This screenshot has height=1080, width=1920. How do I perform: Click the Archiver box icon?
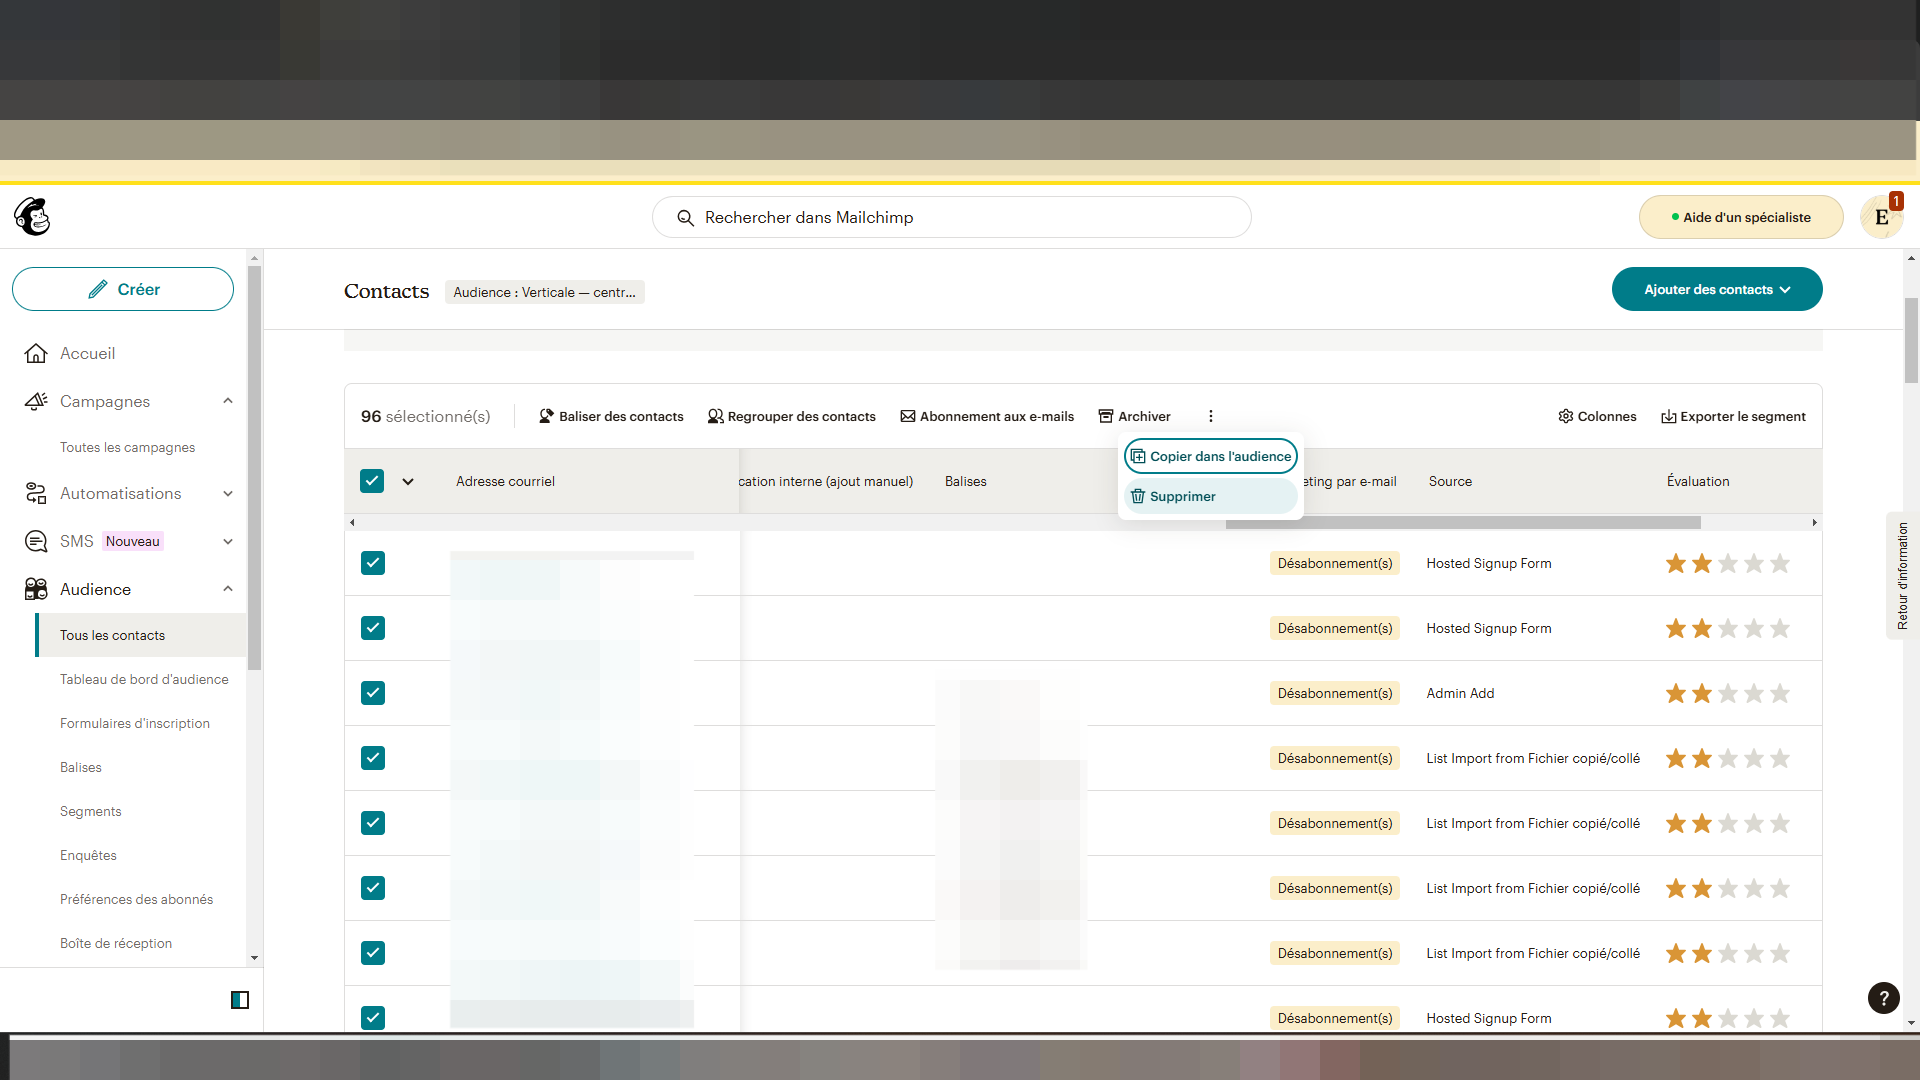[x=1106, y=416]
